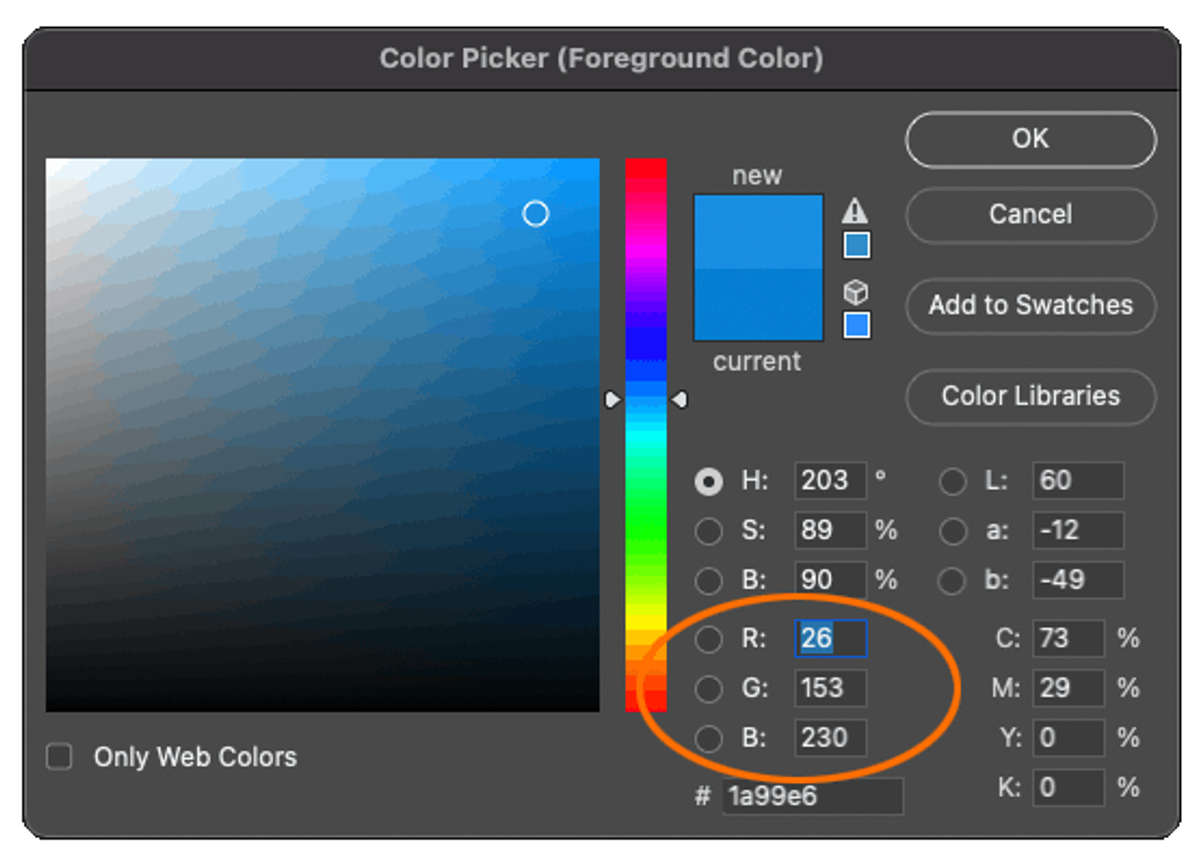The height and width of the screenshot is (863, 1200).
Task: Select the H hue radio button
Action: pos(709,481)
